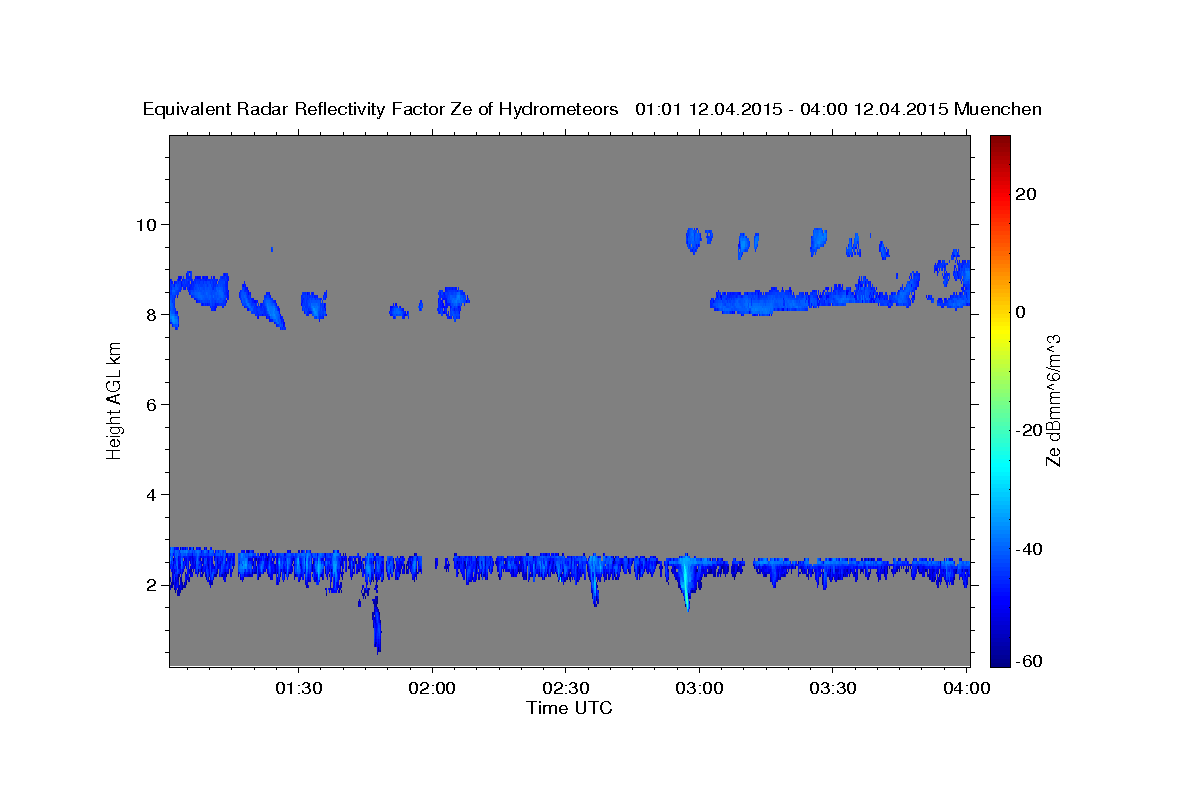The width and height of the screenshot is (1200, 800).
Task: Click the dark blue bottom of colorbar
Action: coord(1000,650)
